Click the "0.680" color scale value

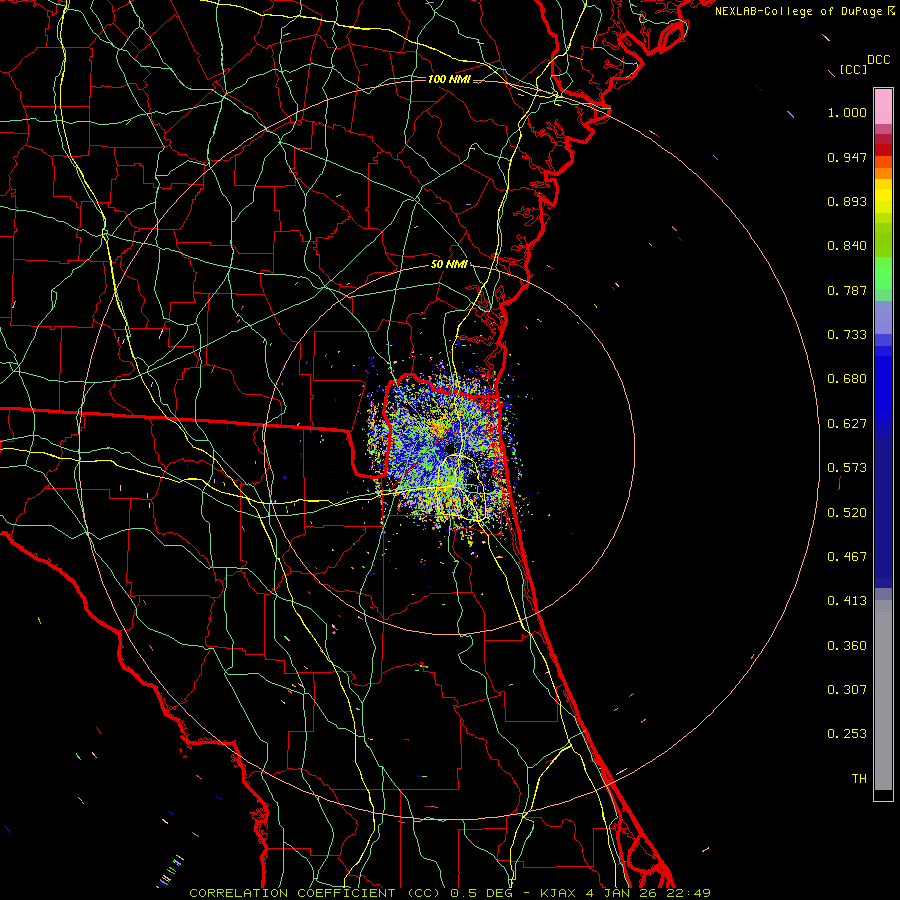[x=847, y=379]
